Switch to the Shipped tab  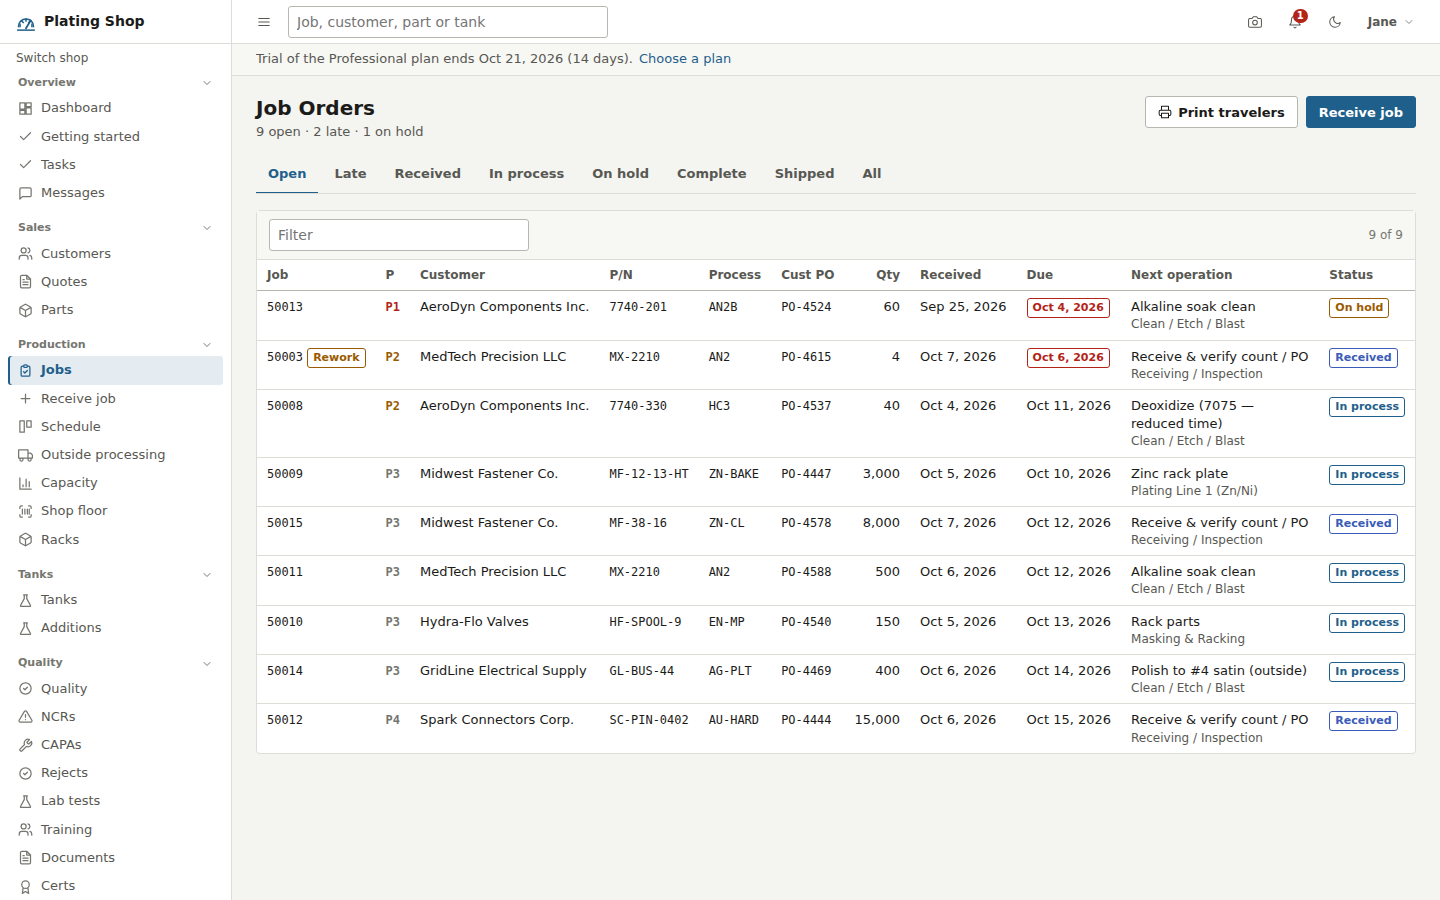click(804, 174)
